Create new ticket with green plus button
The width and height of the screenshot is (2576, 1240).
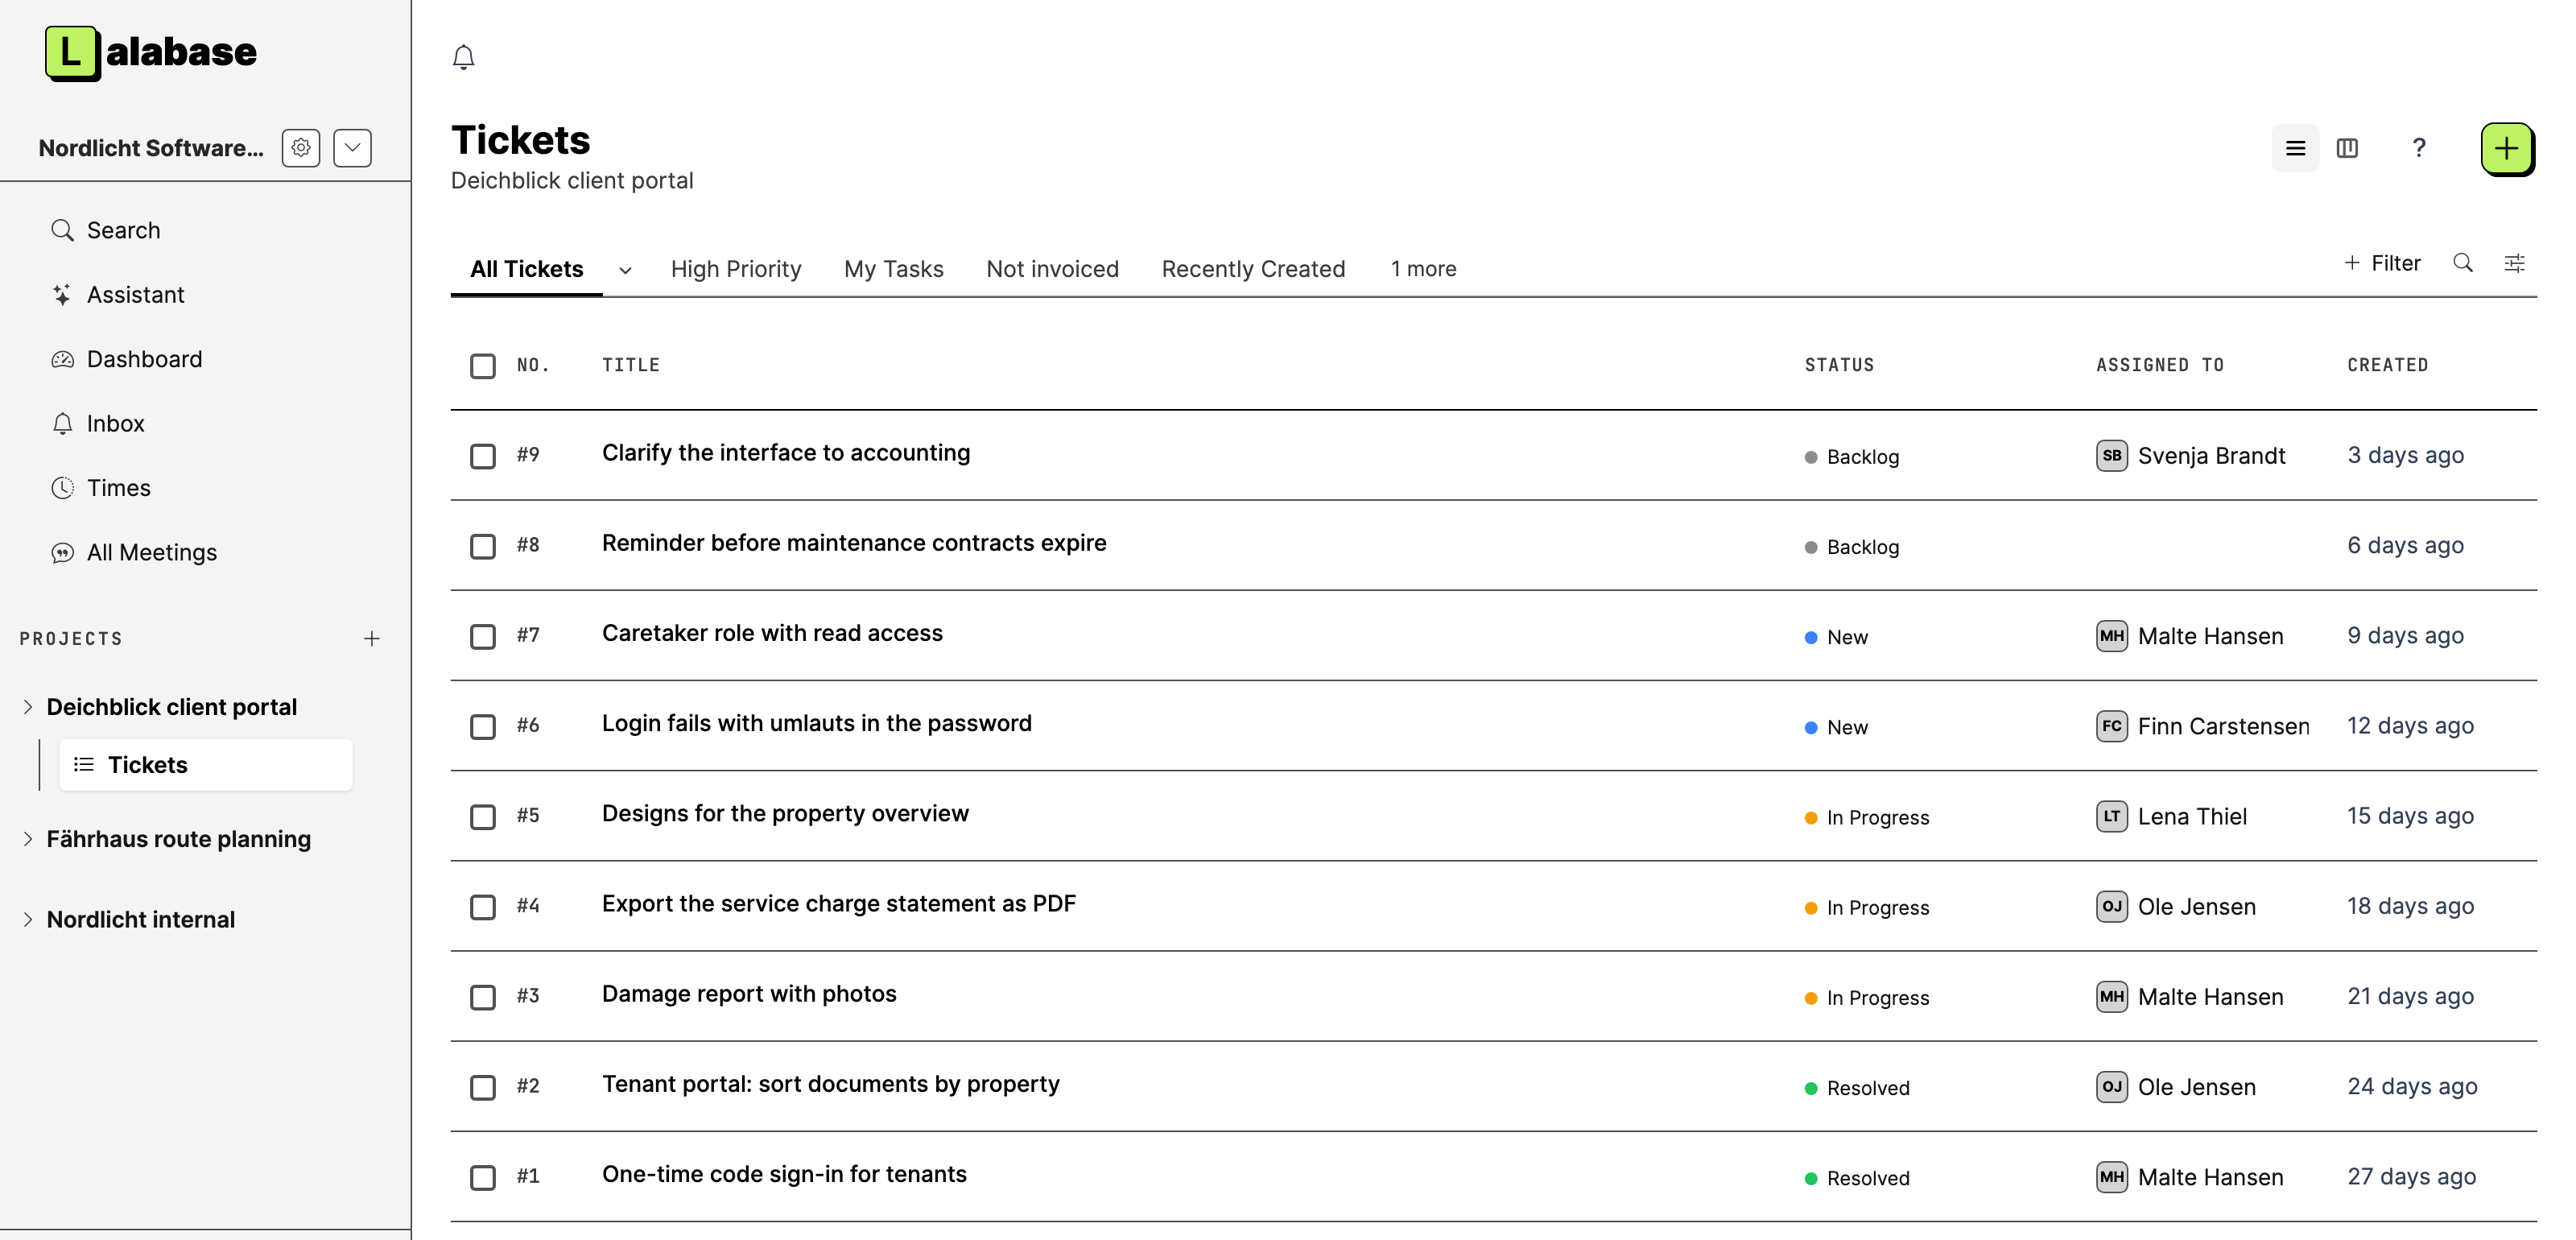pos(2506,149)
